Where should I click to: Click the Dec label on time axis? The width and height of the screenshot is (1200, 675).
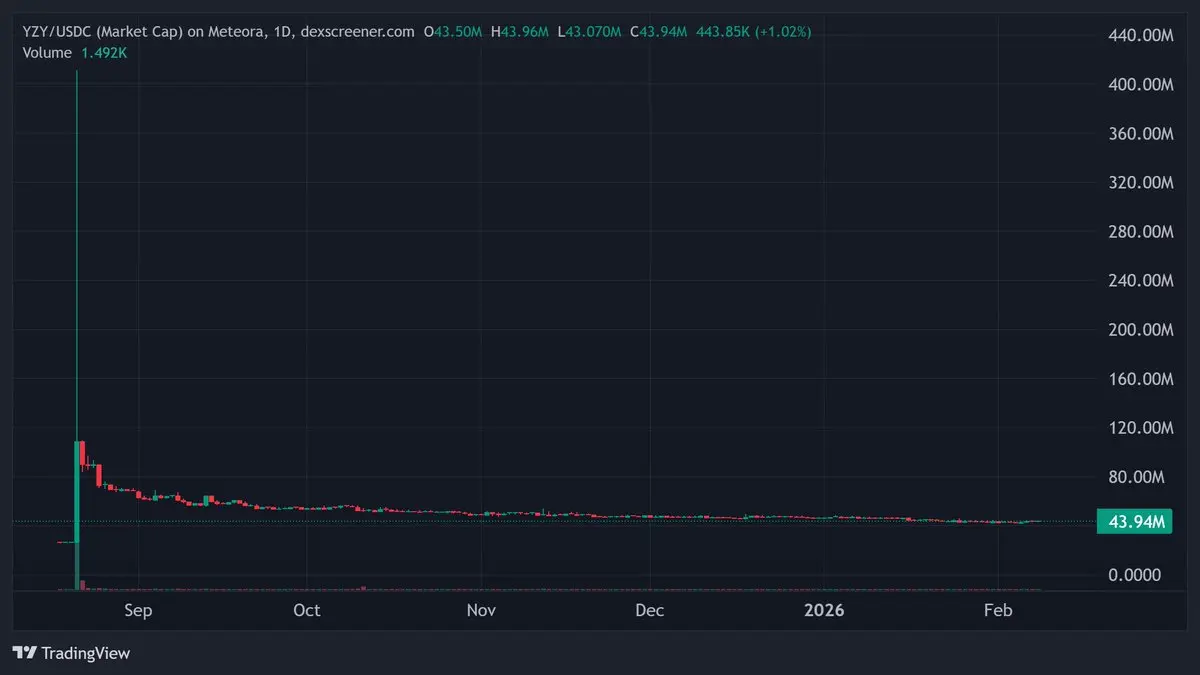pos(650,610)
